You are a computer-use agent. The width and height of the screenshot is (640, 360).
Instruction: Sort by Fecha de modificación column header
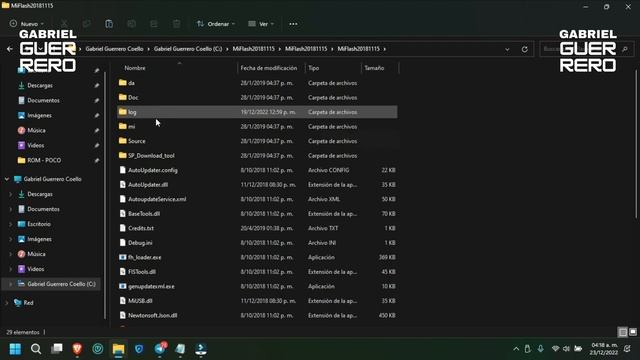[269, 68]
